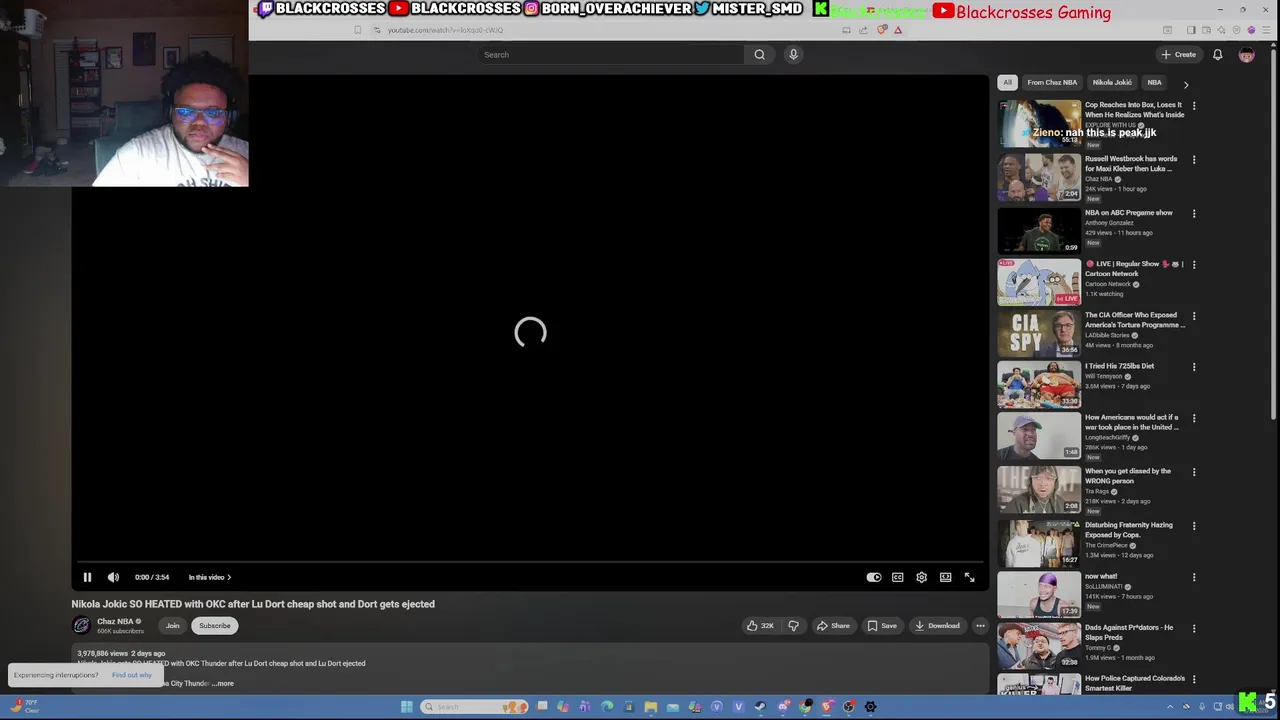Viewport: 1280px width, 720px height.
Task: Toggle the autoplay switch in the player
Action: [x=874, y=577]
